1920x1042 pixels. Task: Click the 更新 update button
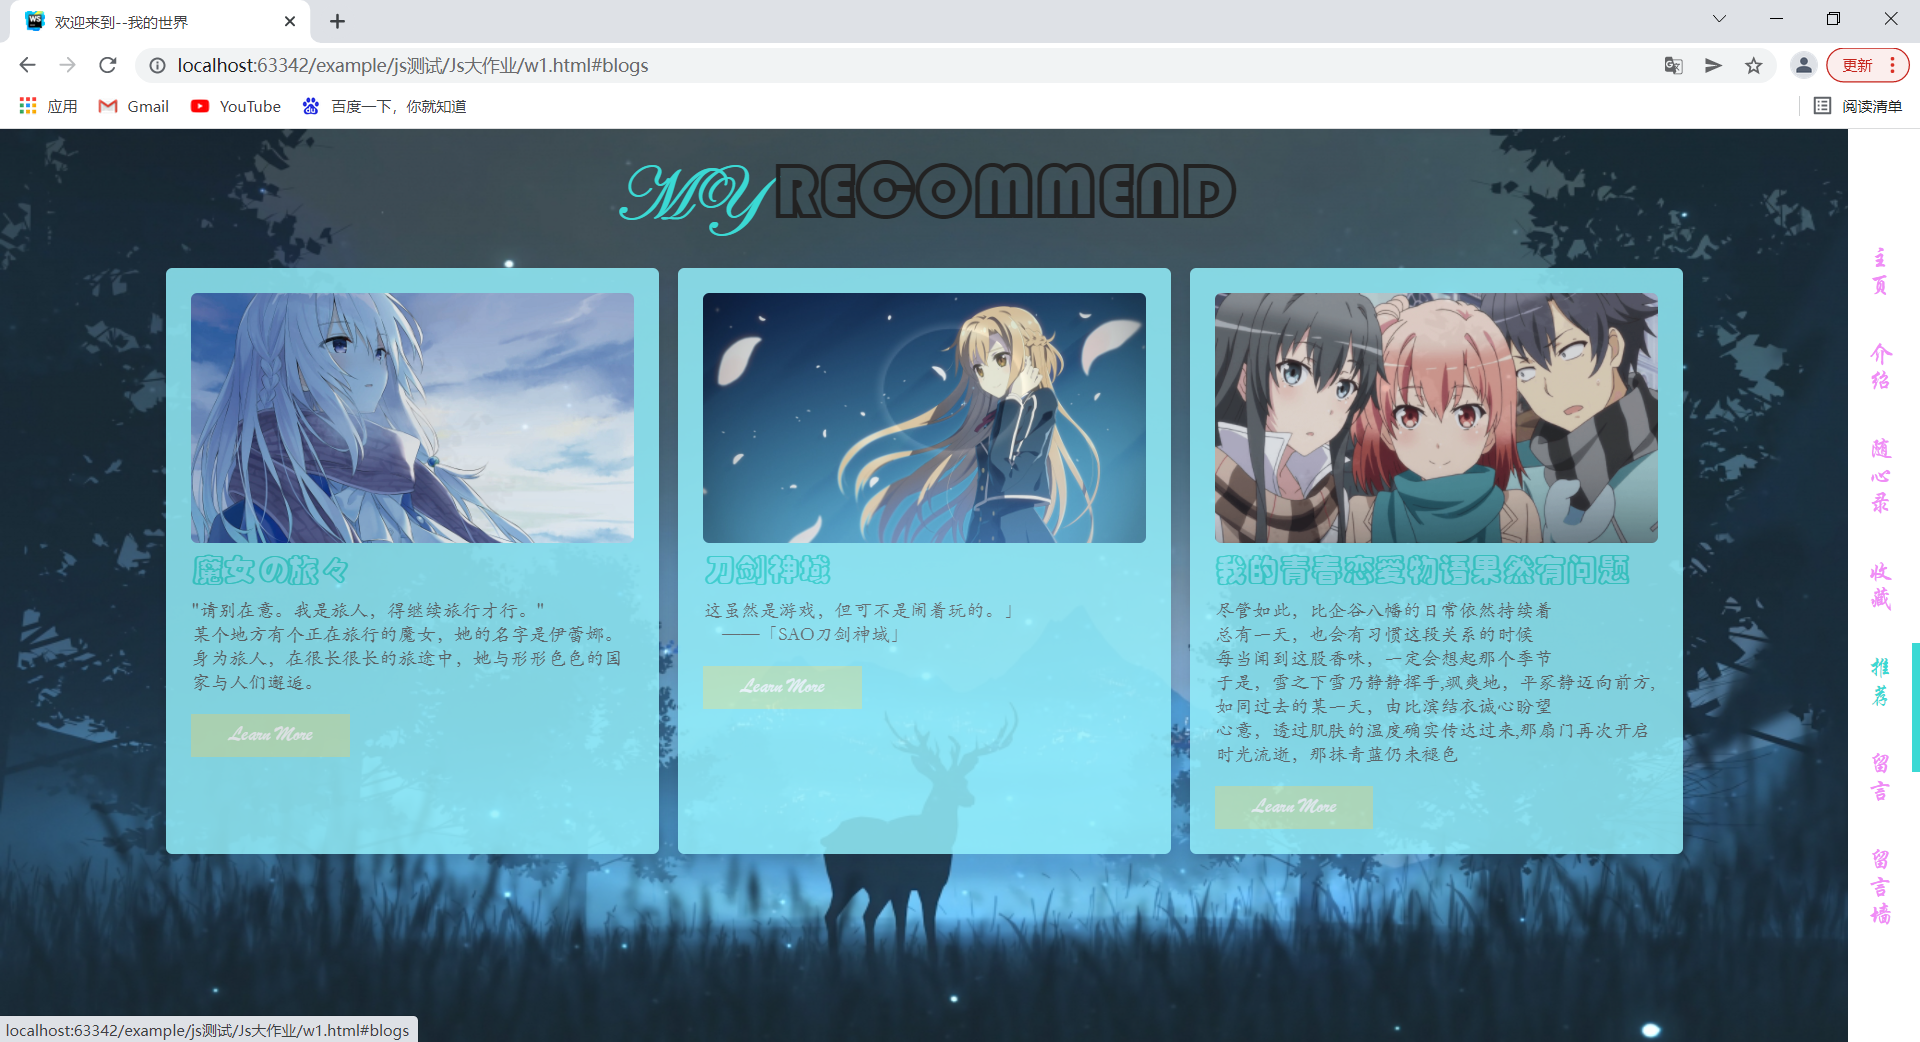(x=1857, y=65)
